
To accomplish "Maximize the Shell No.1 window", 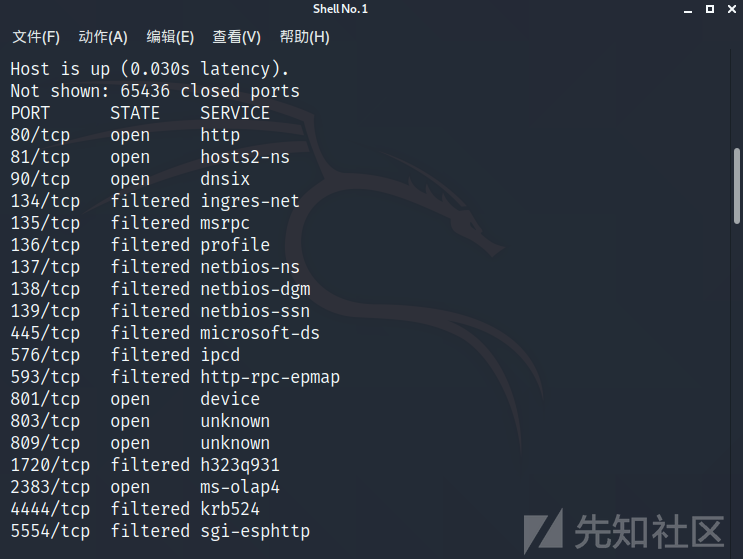I will tap(710, 9).
